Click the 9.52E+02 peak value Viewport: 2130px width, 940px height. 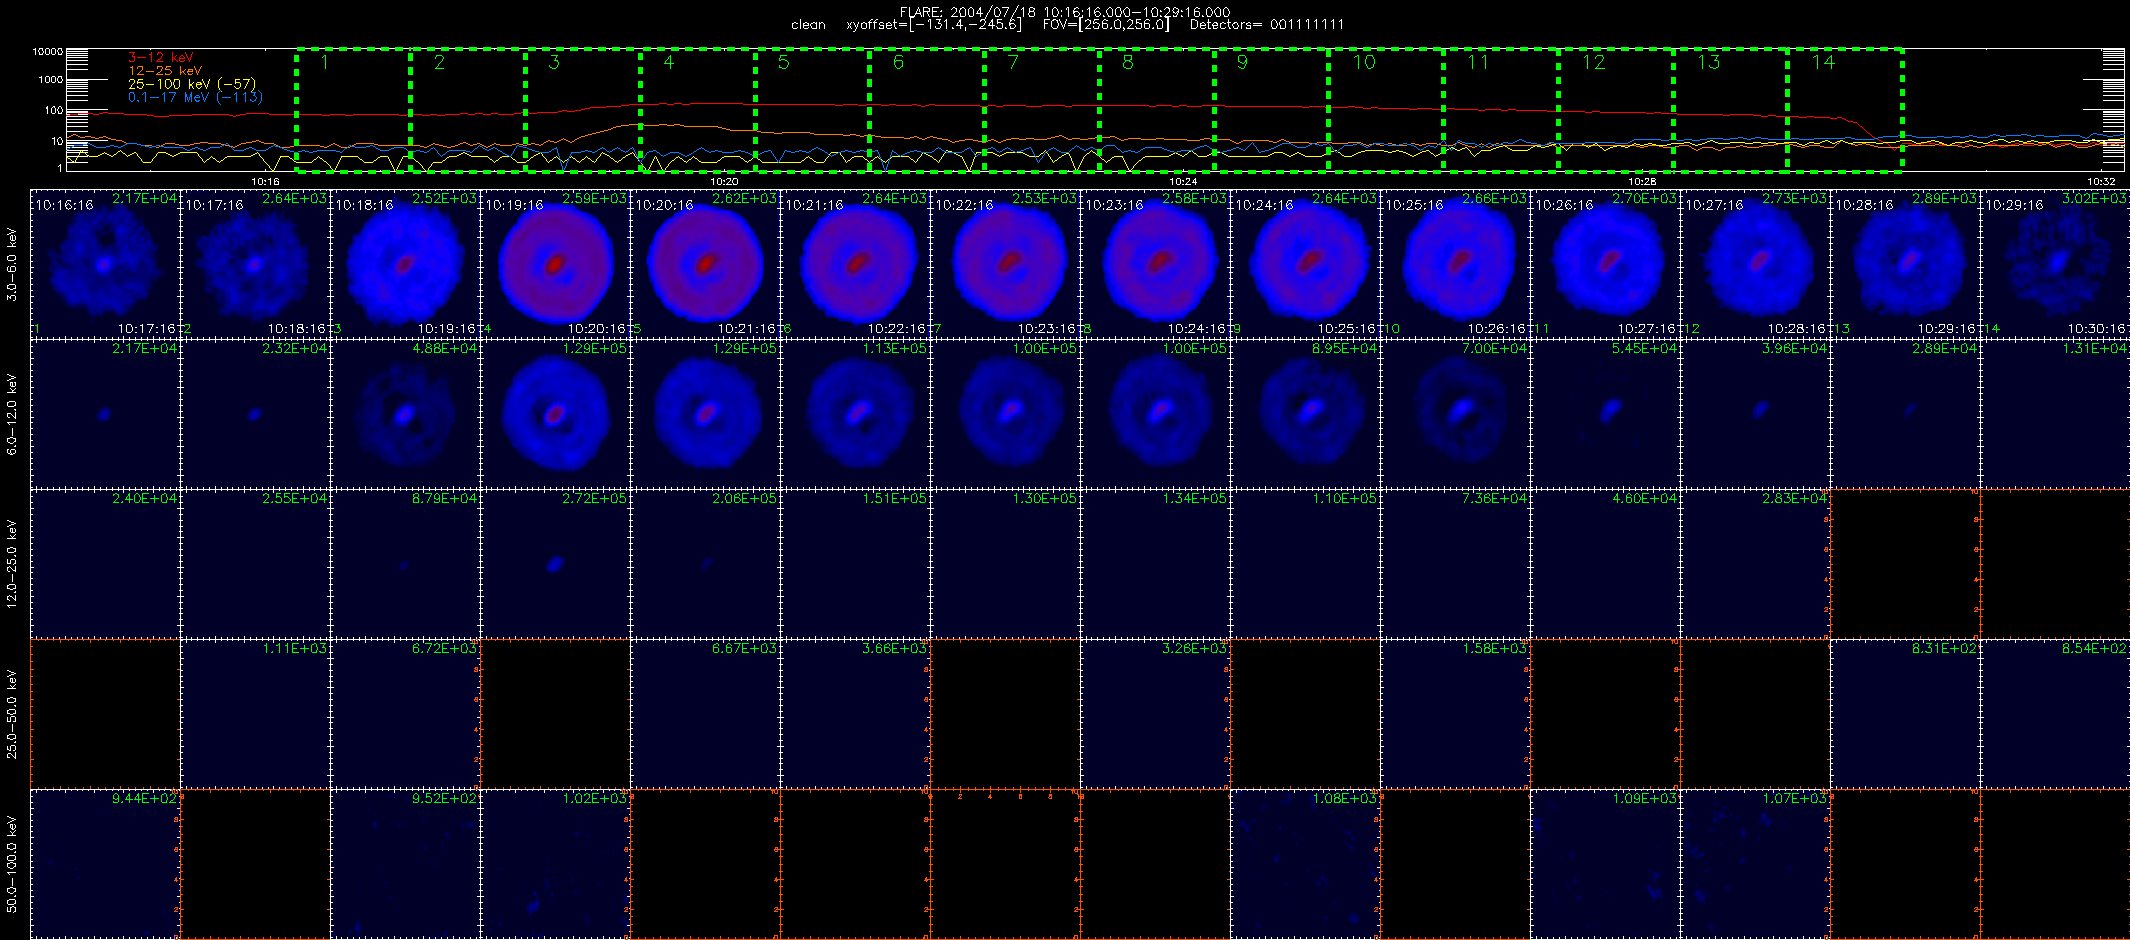pyautogui.click(x=444, y=798)
